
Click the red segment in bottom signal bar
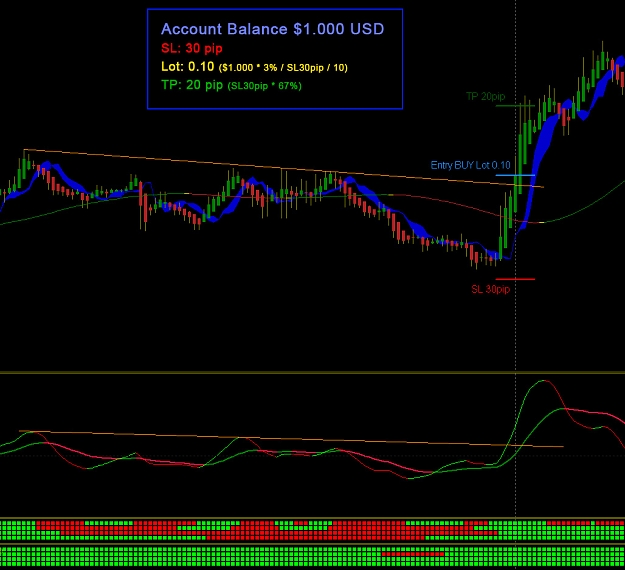(x=413, y=554)
